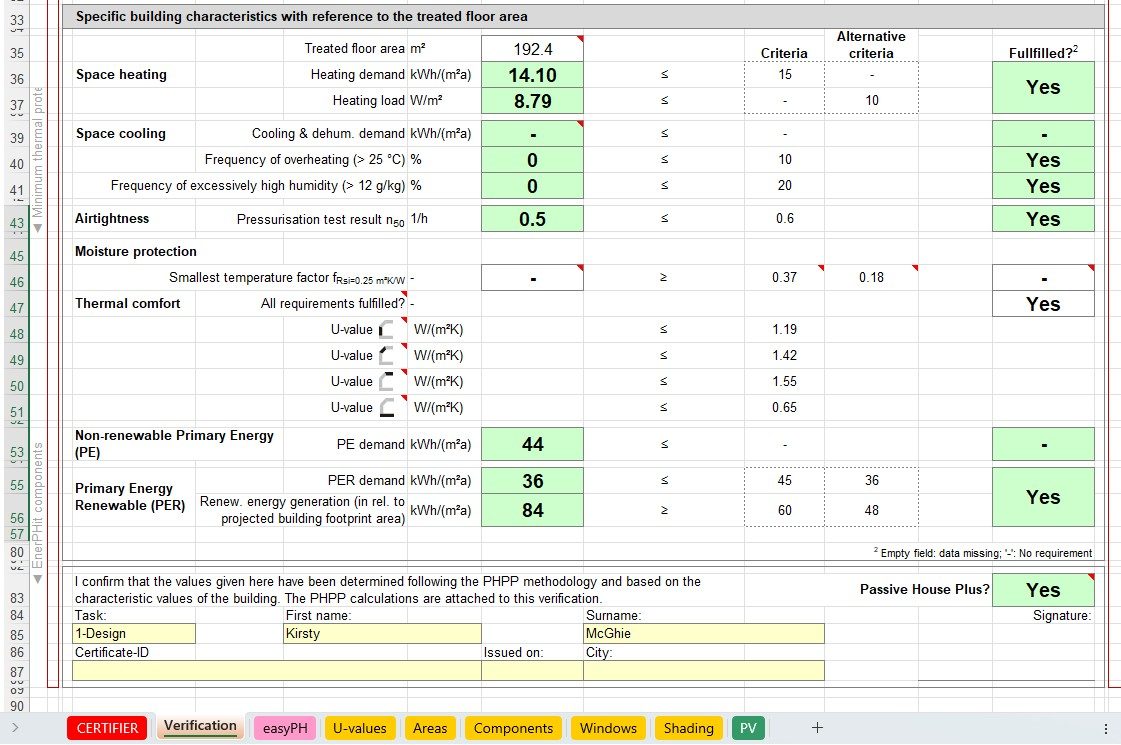Select the renewable energy generation value 84
The width and height of the screenshot is (1121, 745).
click(533, 510)
